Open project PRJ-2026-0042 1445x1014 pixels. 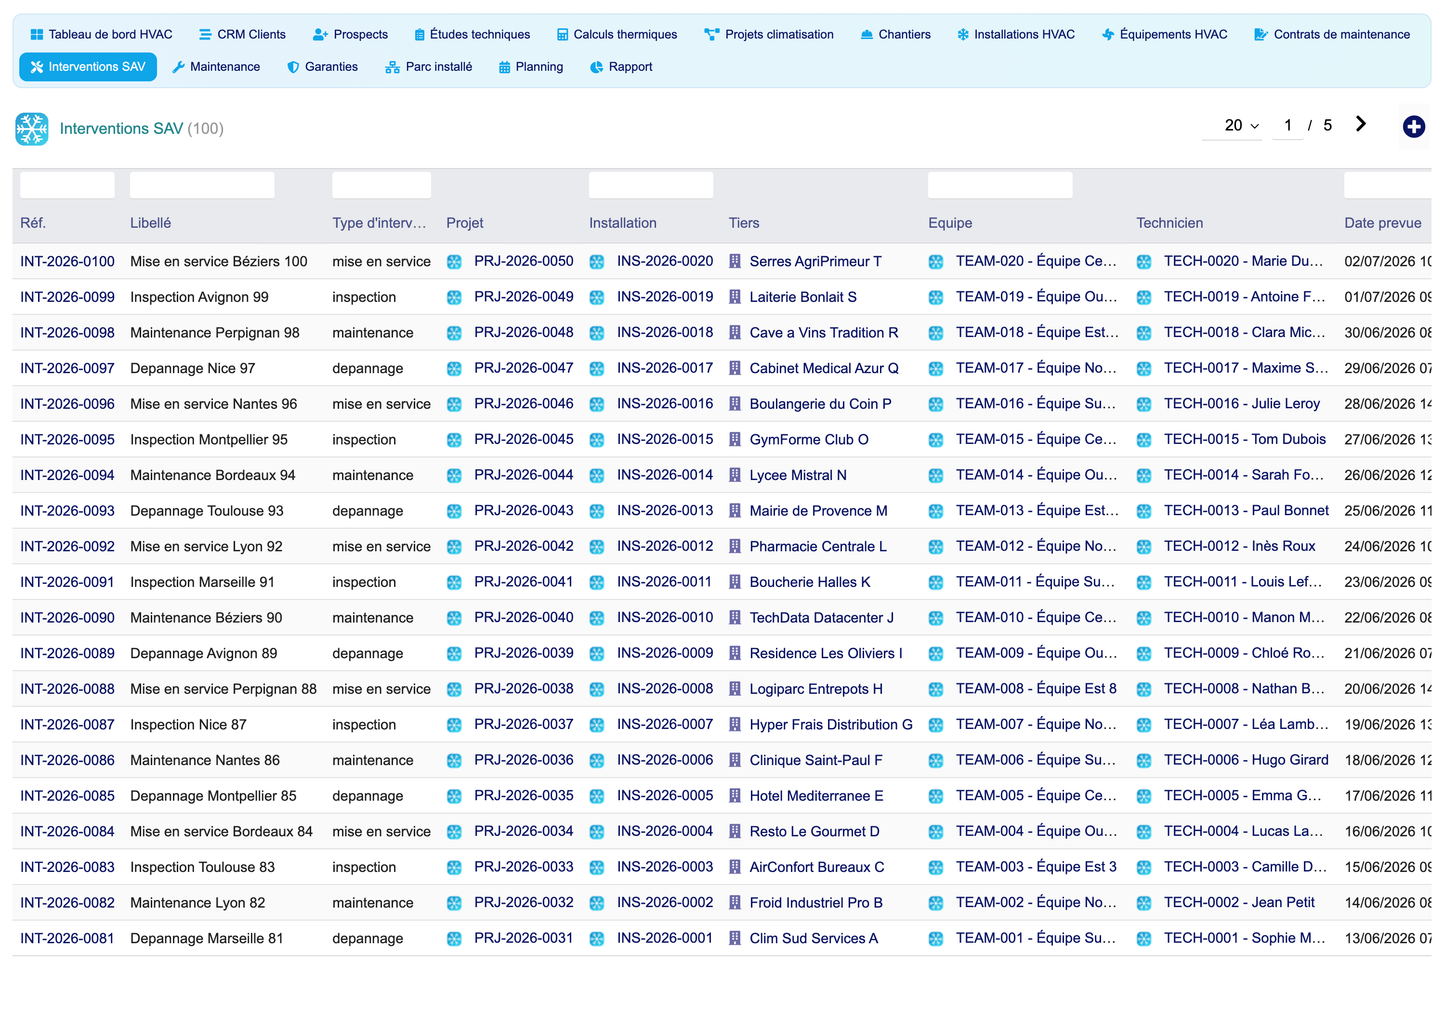pos(524,546)
